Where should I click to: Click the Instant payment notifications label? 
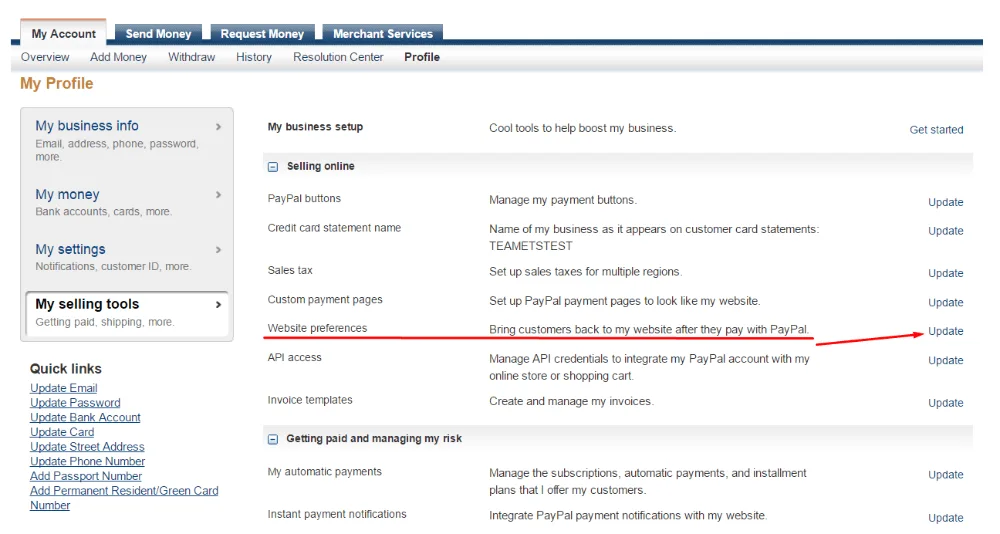click(337, 514)
